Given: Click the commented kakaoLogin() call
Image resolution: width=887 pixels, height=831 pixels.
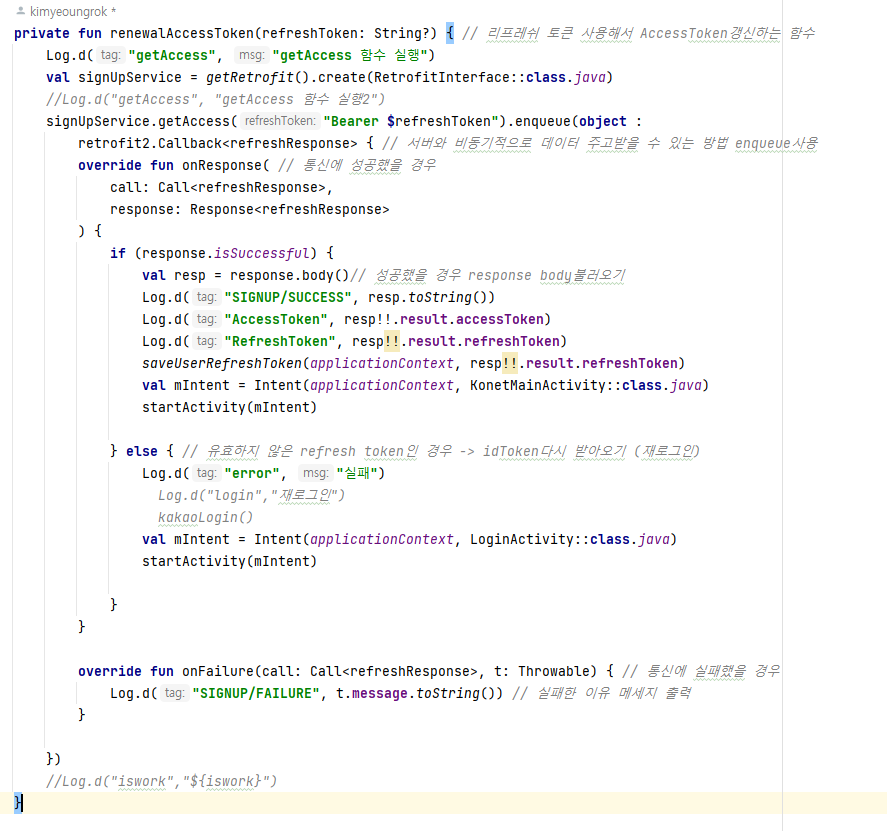Looking at the screenshot, I should click(x=205, y=518).
